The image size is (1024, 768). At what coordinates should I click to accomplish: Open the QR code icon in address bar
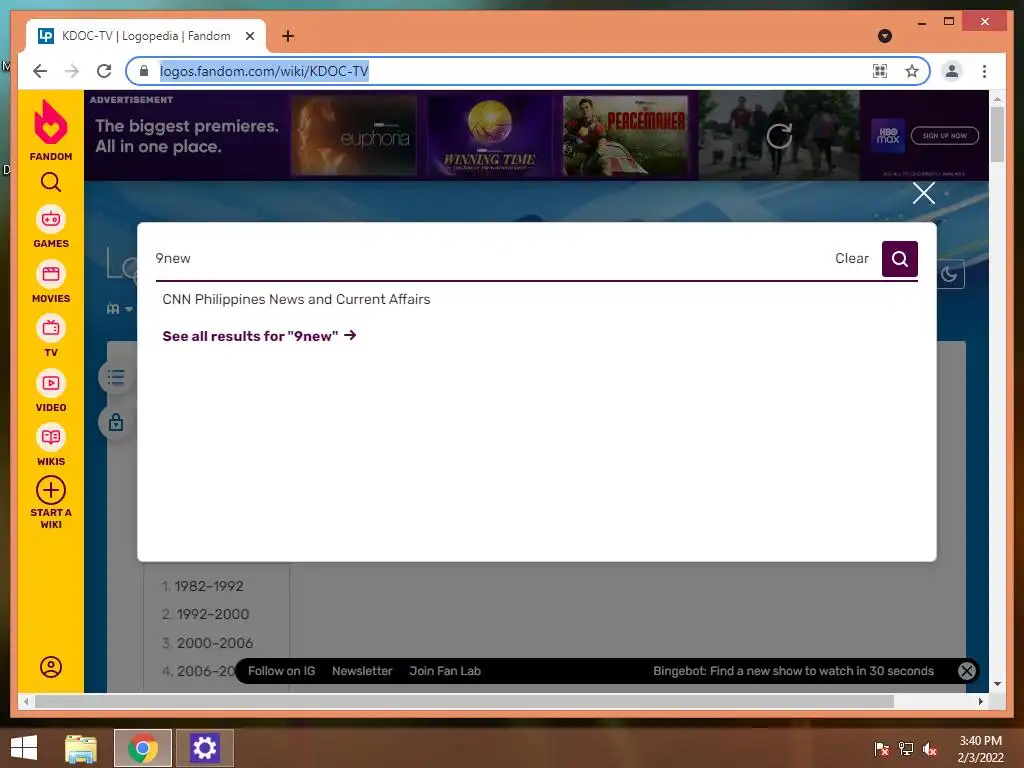click(x=880, y=71)
